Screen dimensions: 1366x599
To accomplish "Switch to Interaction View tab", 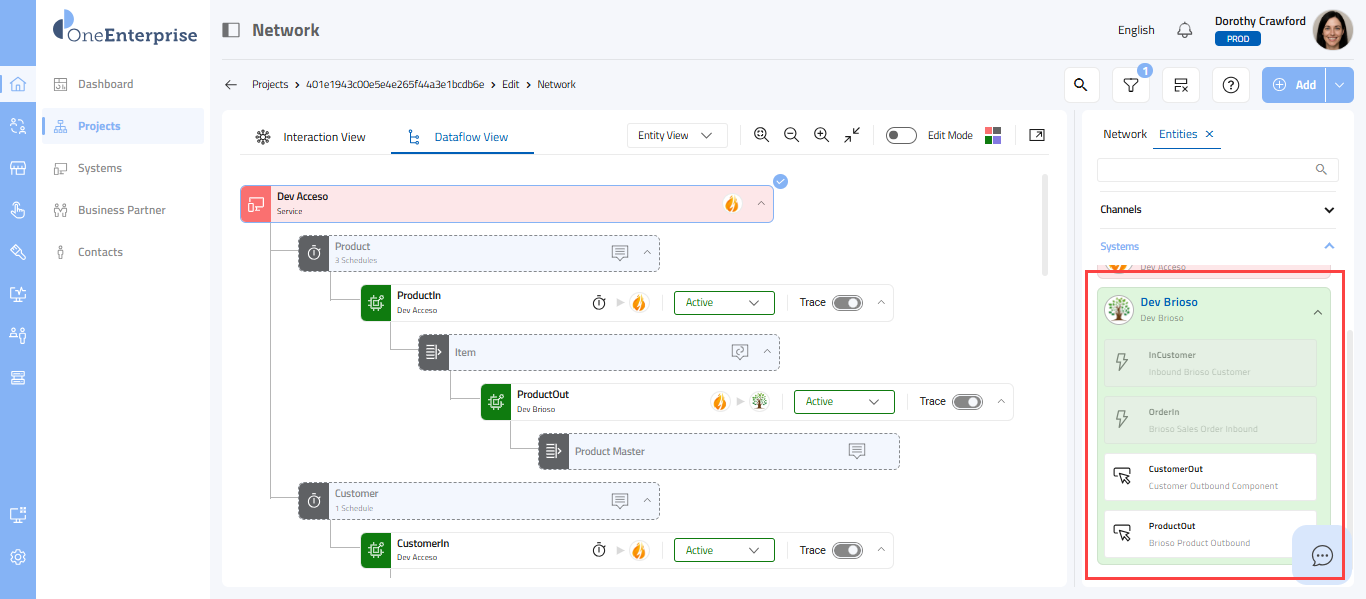I will (x=312, y=137).
